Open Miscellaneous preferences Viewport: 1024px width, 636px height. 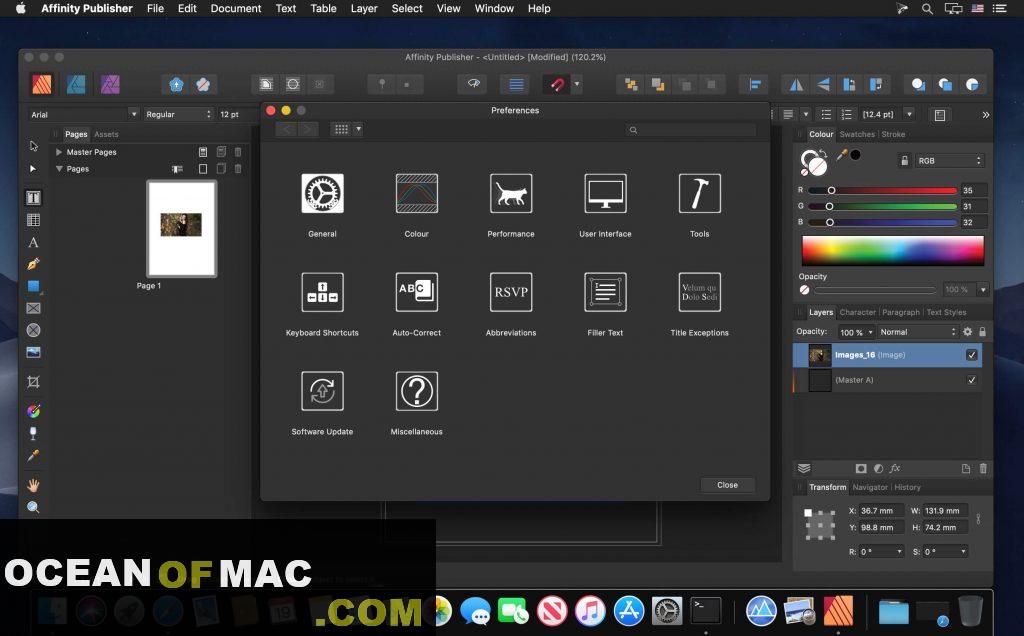(x=417, y=391)
